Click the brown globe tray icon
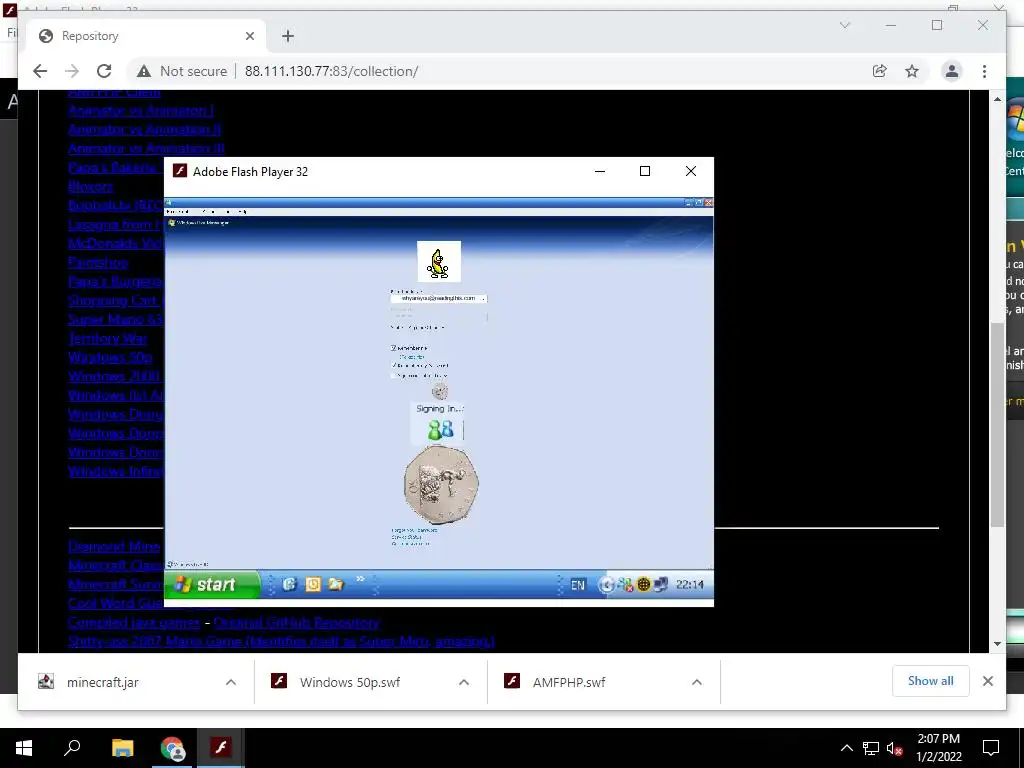 (643, 585)
